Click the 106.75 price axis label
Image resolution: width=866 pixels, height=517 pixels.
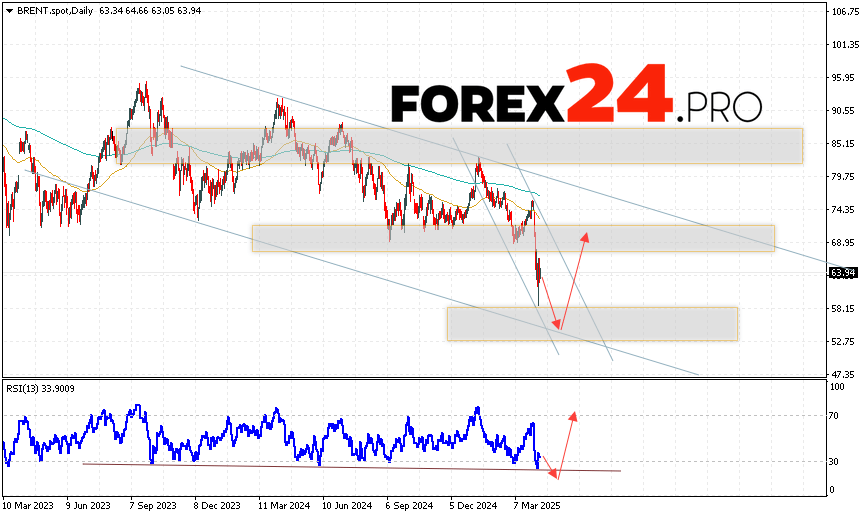843,12
